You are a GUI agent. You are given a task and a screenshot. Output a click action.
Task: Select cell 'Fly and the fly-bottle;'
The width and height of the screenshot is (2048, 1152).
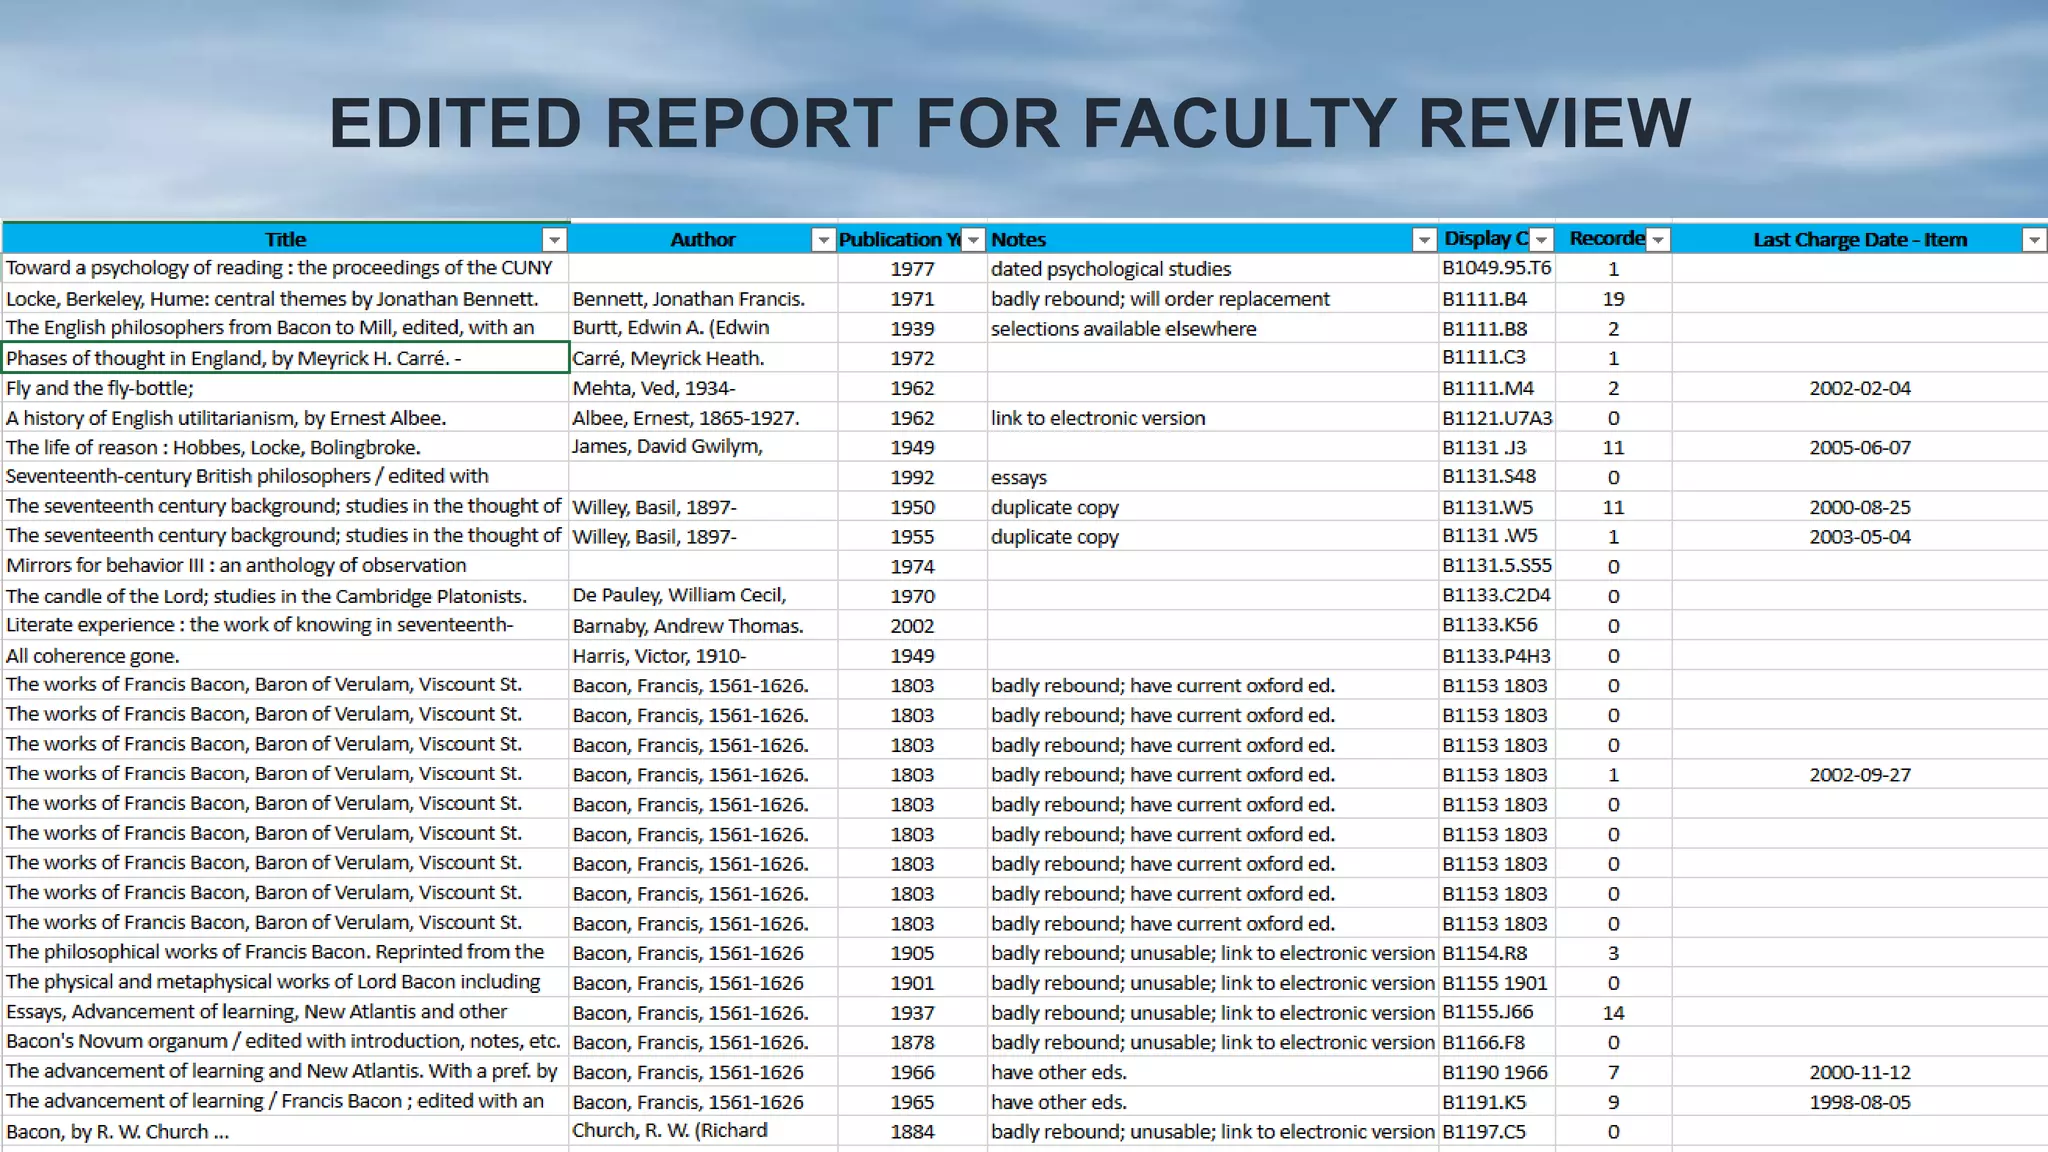click(286, 388)
